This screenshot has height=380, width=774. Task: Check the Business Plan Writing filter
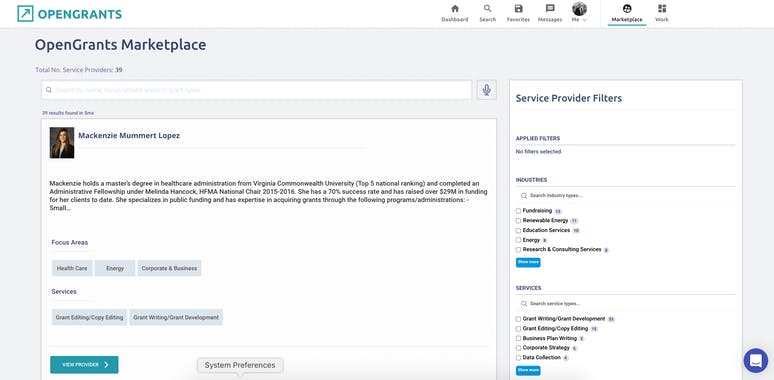(518, 339)
